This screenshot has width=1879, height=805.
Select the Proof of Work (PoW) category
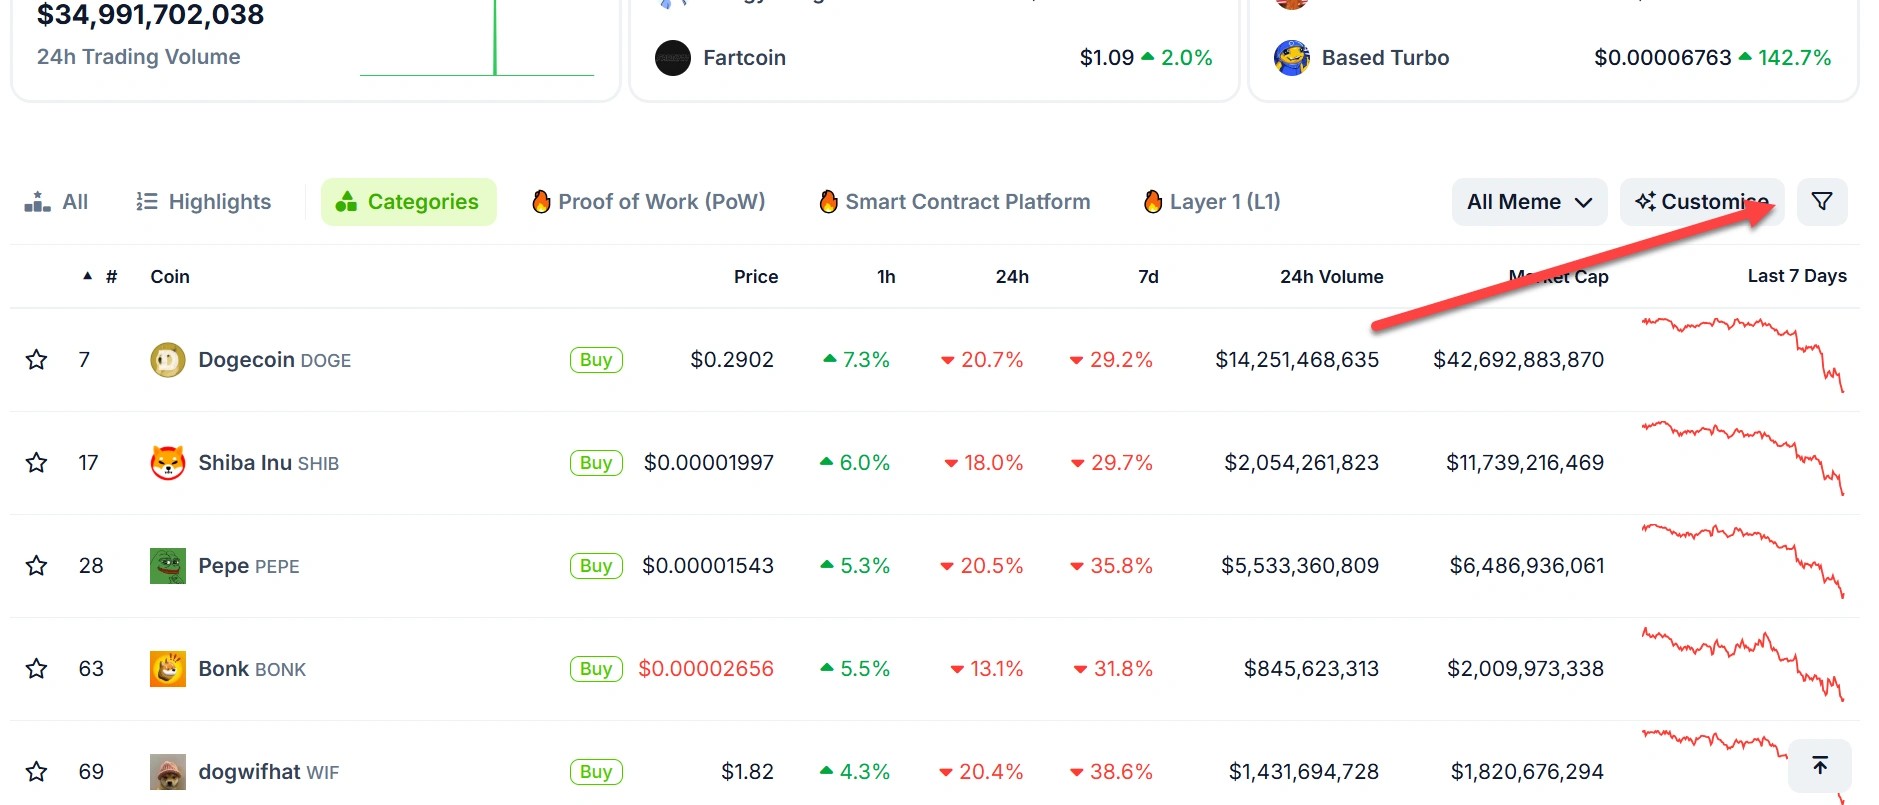point(648,202)
